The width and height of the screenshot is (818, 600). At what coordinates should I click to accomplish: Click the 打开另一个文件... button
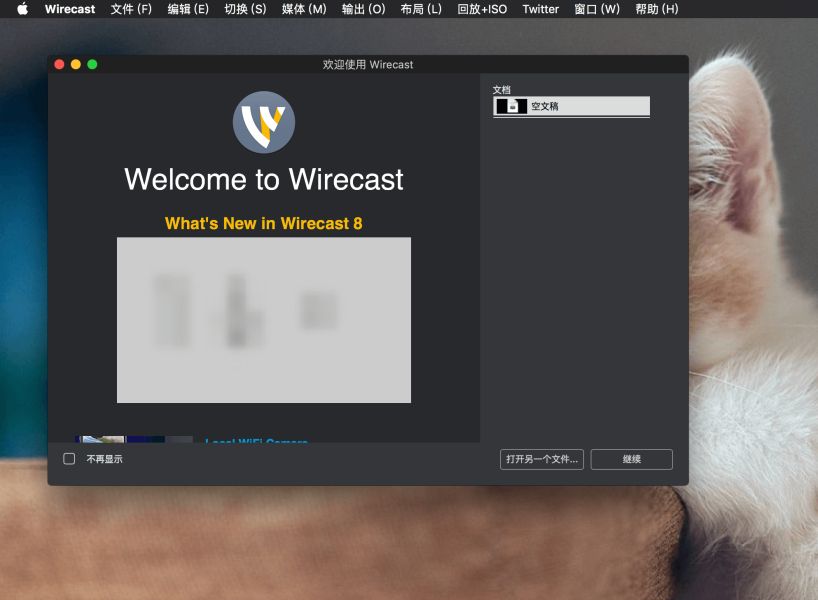pyautogui.click(x=542, y=459)
